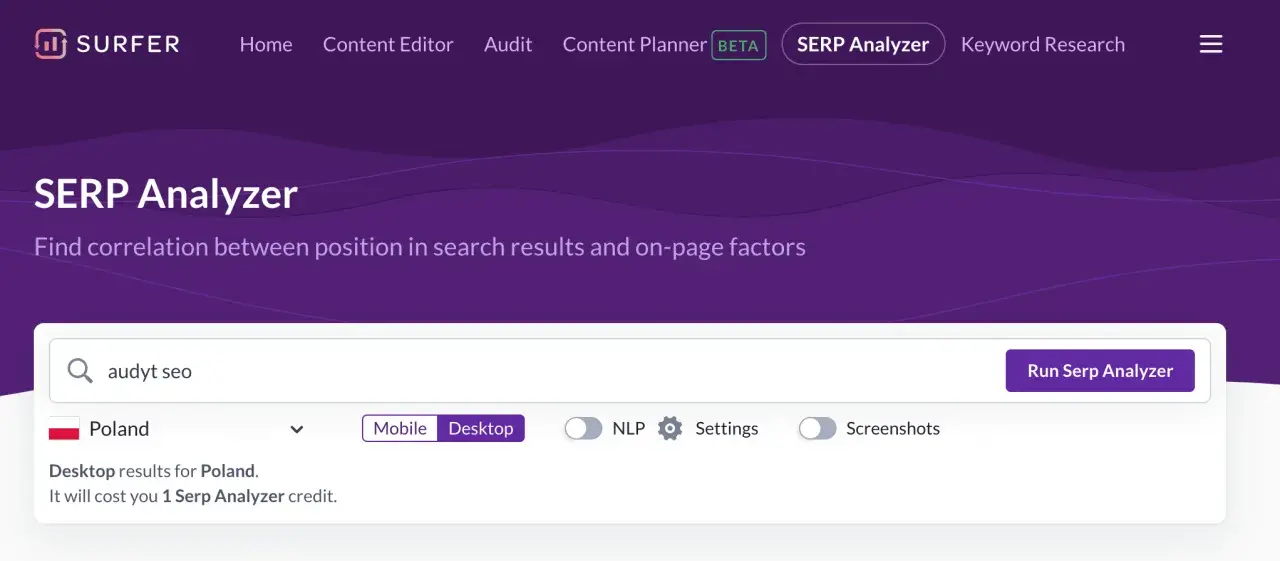Click 'Desktop results for Poland' text
This screenshot has height=561, width=1280.
coord(154,471)
